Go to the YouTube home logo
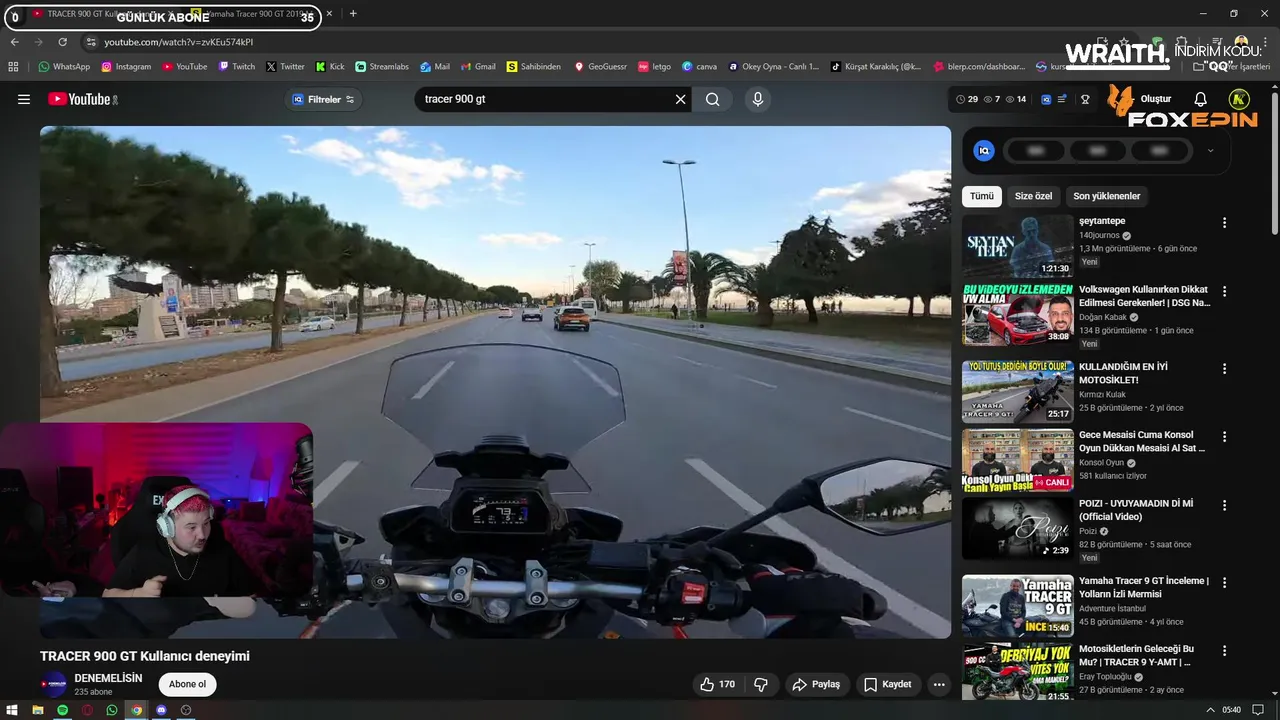 click(82, 99)
